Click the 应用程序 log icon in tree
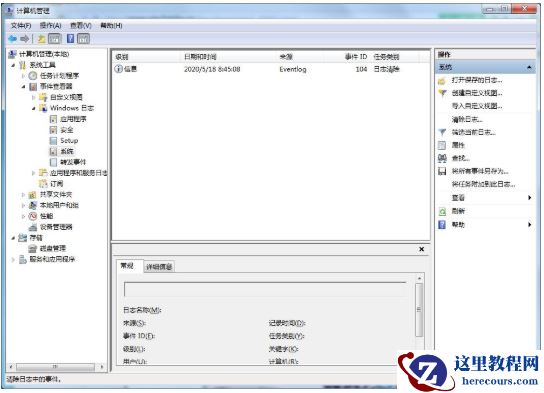Screen dimensions: 544x393 pos(53,119)
